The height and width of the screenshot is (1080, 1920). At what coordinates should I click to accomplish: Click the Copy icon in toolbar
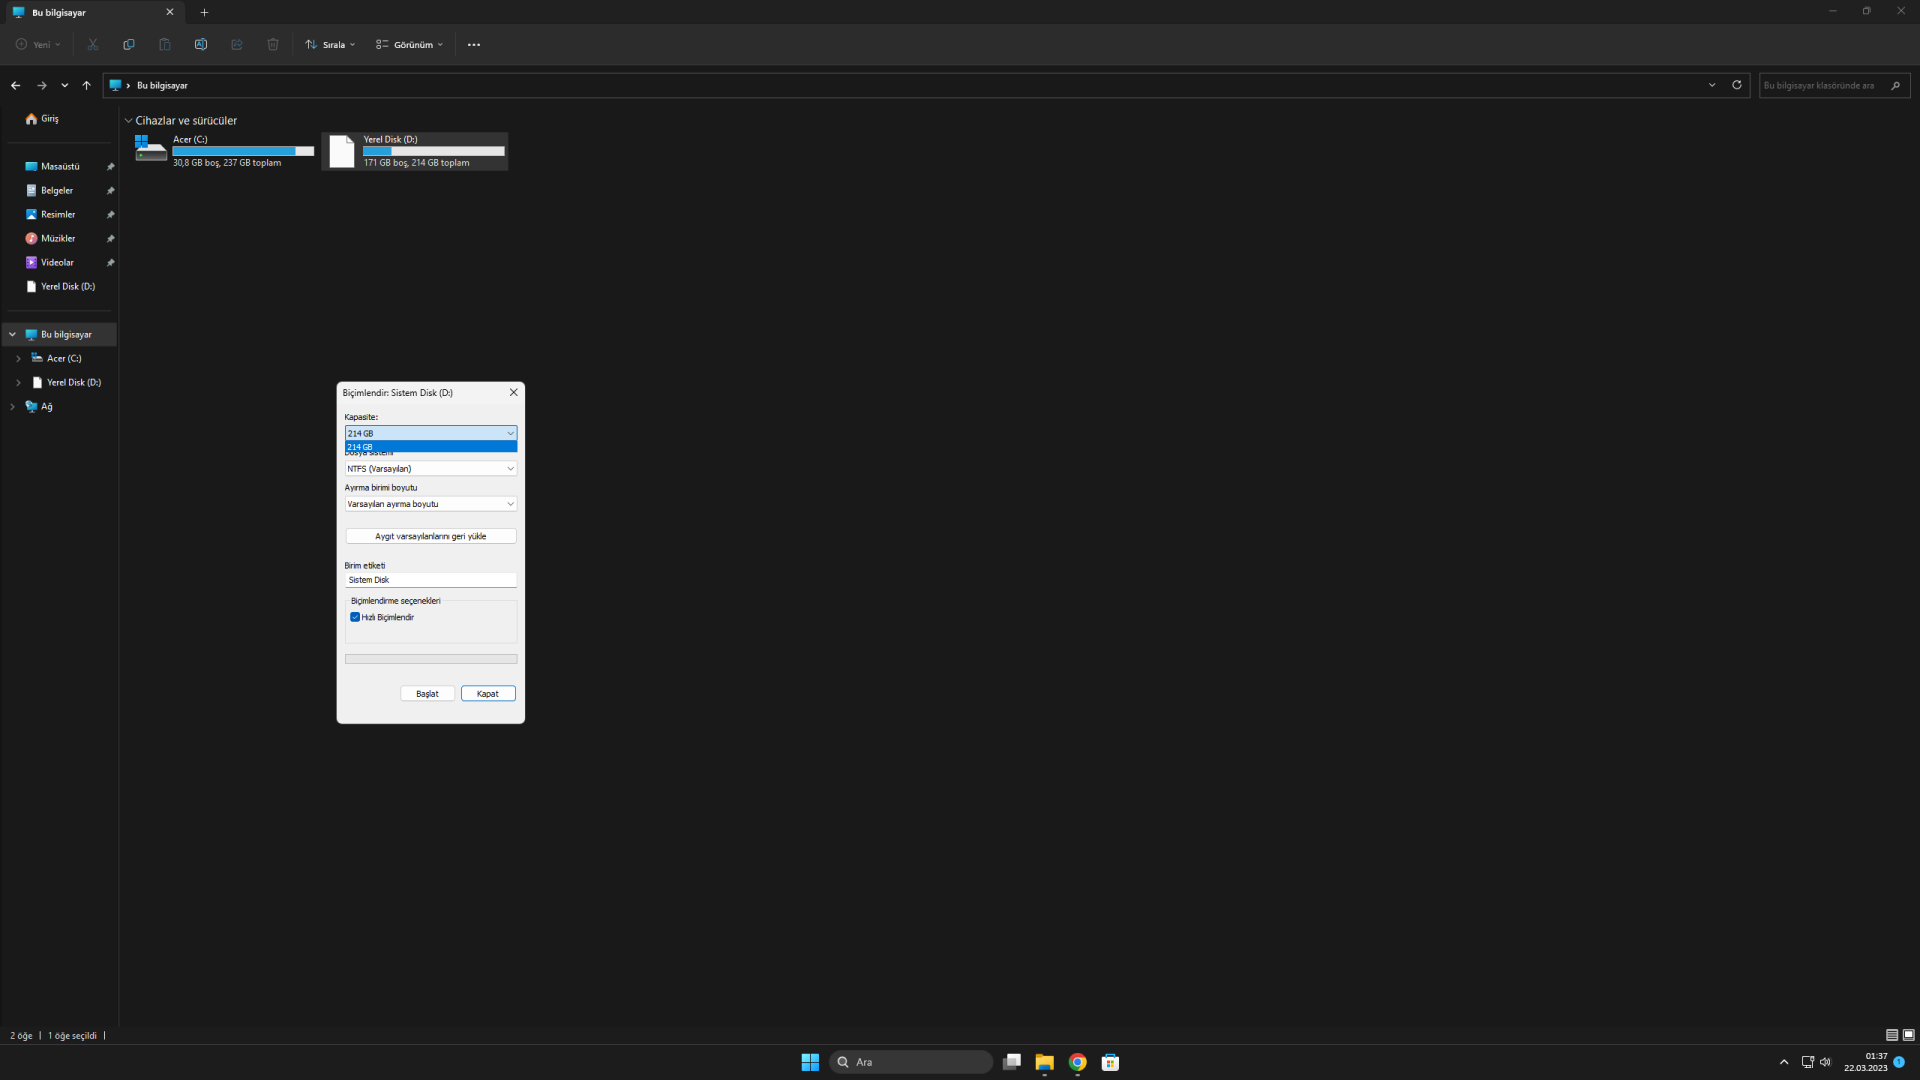coord(129,45)
